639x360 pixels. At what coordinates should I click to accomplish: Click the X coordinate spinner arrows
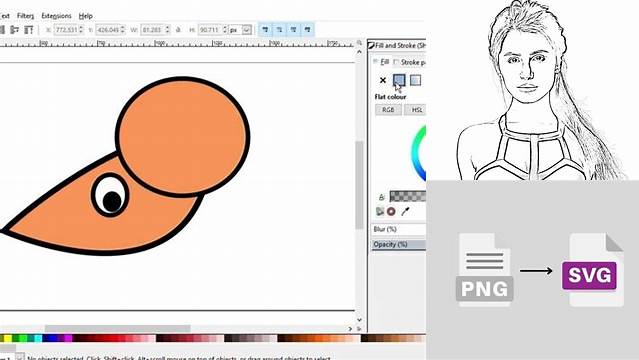81,30
